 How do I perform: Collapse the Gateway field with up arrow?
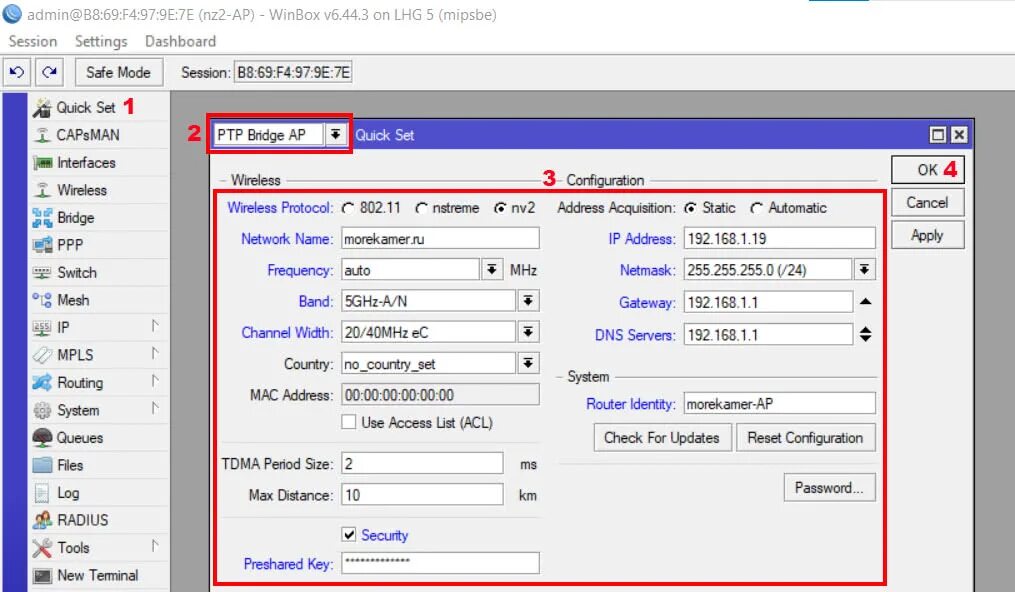tap(865, 301)
